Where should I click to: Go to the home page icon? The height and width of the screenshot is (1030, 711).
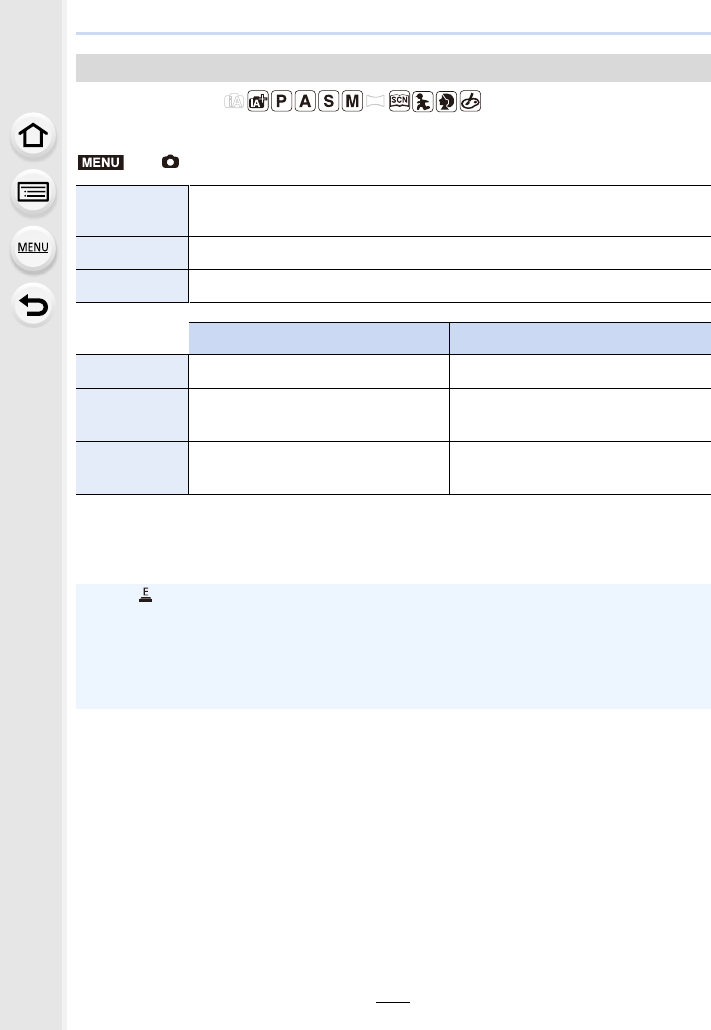[33, 135]
